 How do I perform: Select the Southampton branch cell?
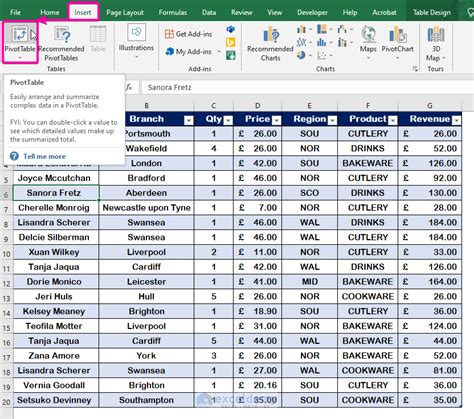click(x=146, y=400)
